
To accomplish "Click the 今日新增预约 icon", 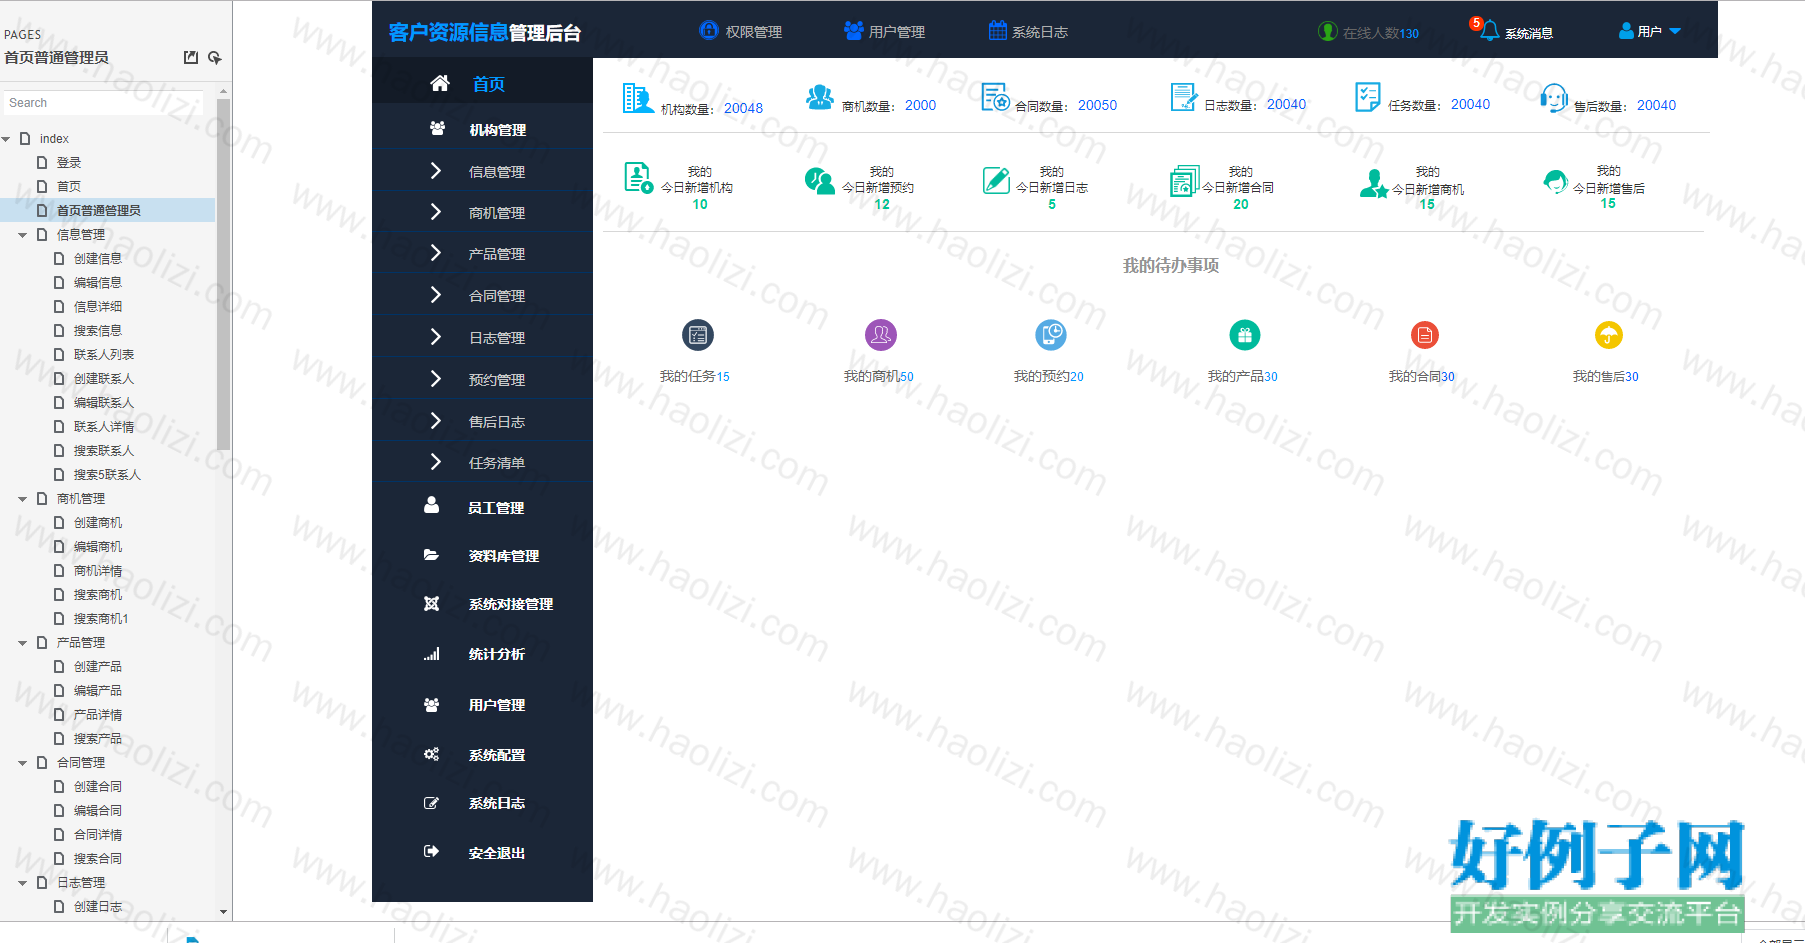I will click(x=820, y=180).
